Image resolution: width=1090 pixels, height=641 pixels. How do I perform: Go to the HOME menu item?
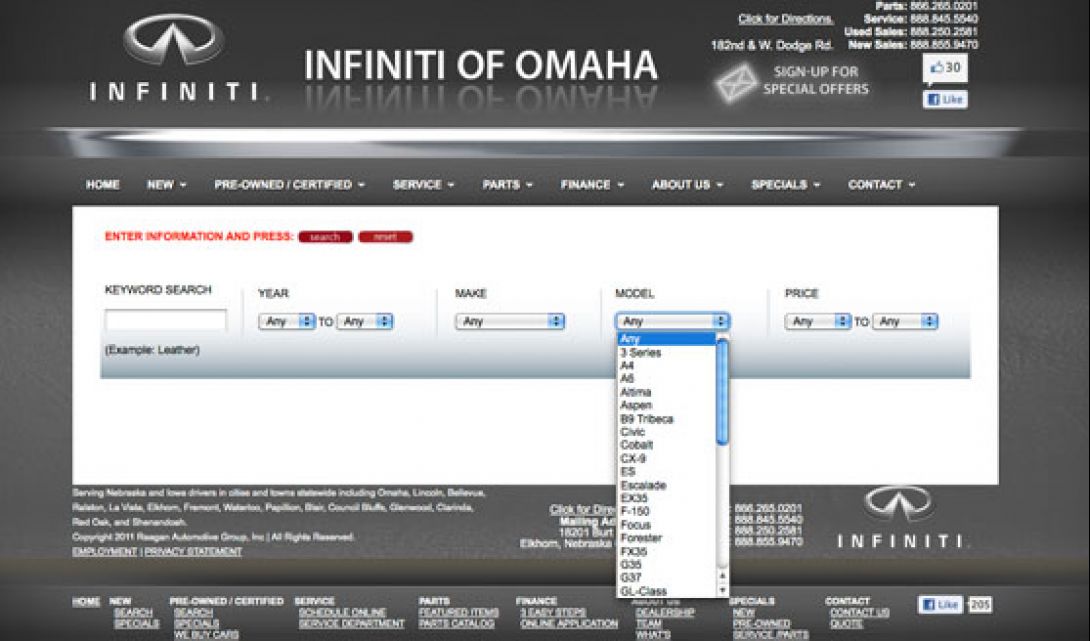point(102,184)
